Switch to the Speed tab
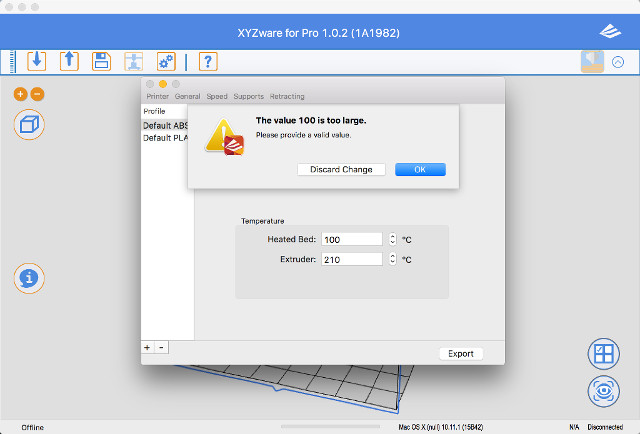This screenshot has width=640, height=434. pyautogui.click(x=217, y=96)
